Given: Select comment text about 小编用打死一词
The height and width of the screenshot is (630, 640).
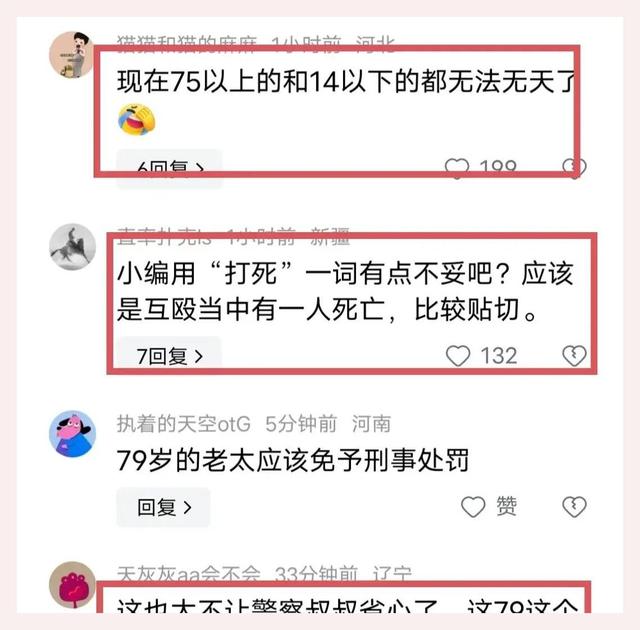Looking at the screenshot, I should point(345,291).
